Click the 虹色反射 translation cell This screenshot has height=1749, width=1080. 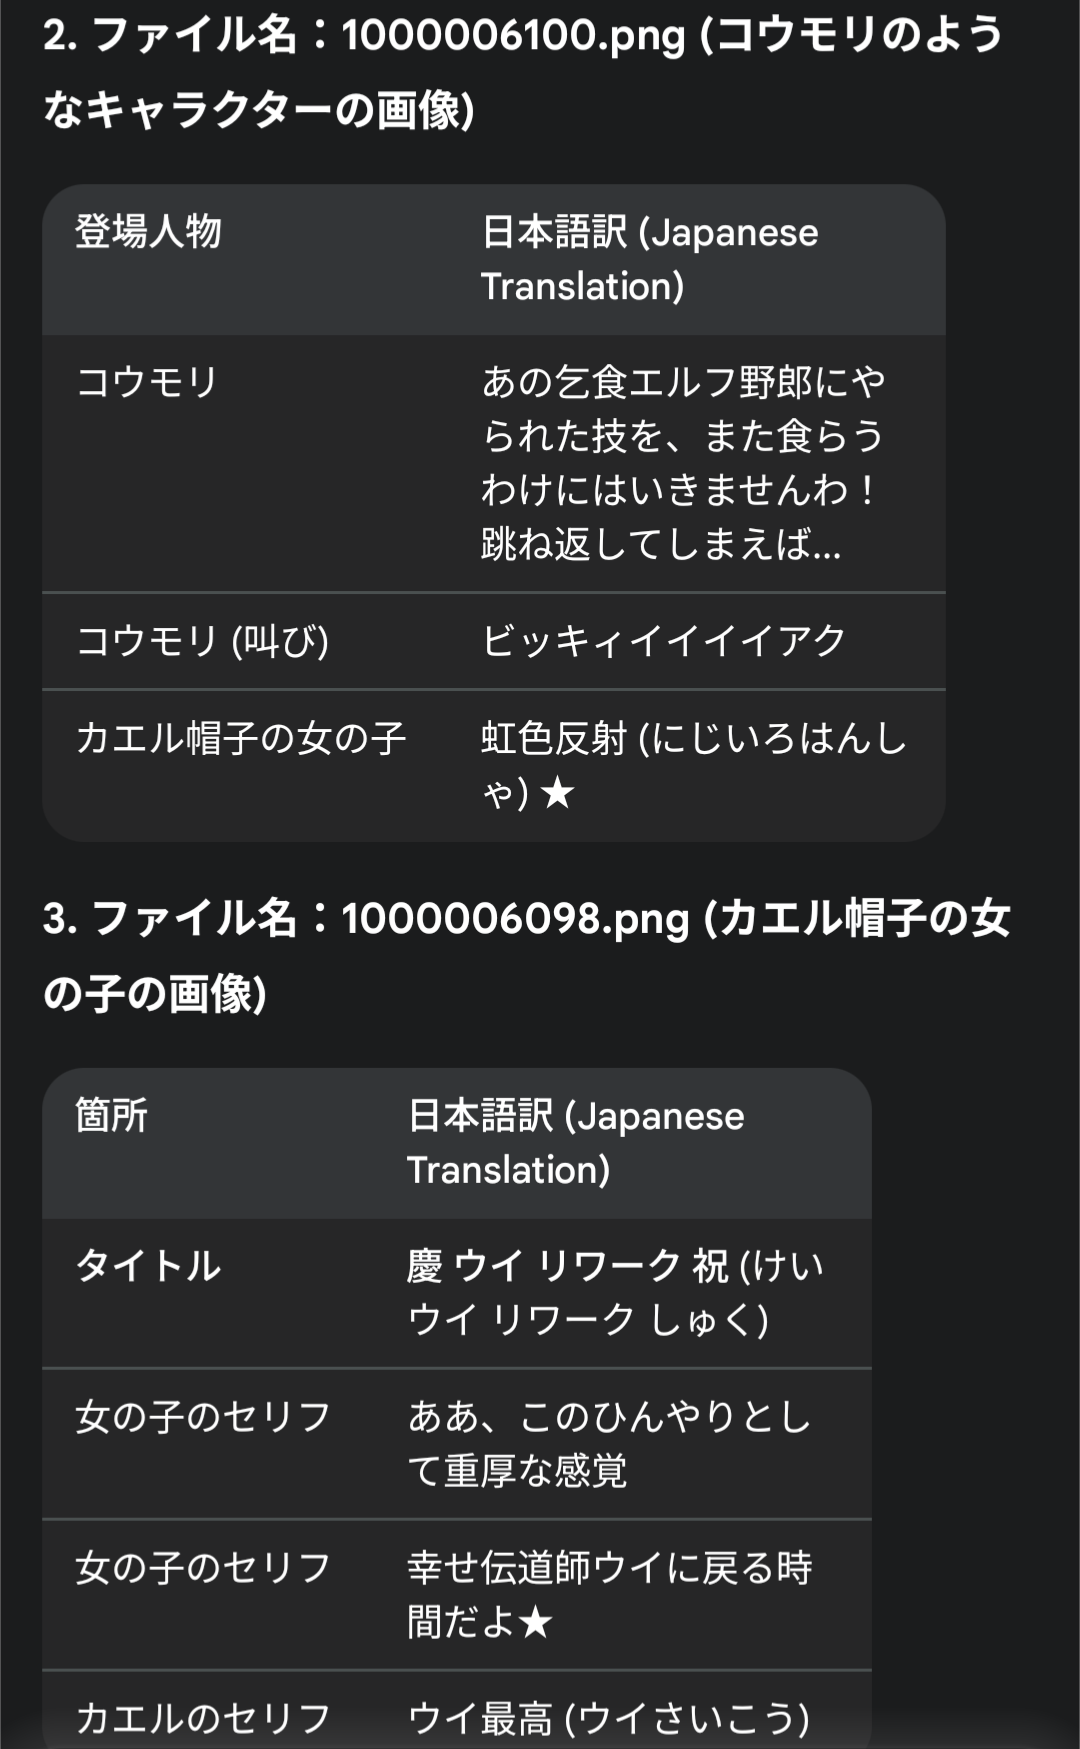pos(693,765)
